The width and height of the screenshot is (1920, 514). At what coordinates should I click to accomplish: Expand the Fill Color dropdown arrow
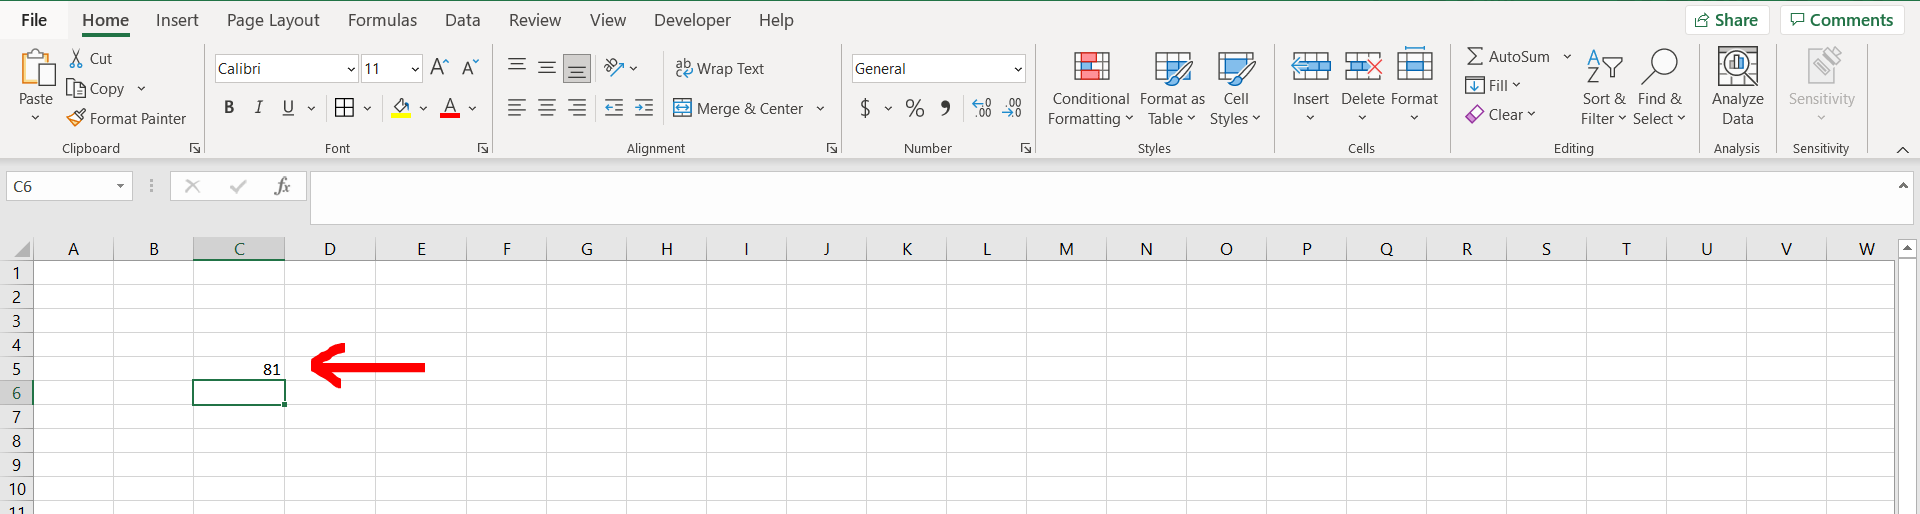[x=423, y=108]
